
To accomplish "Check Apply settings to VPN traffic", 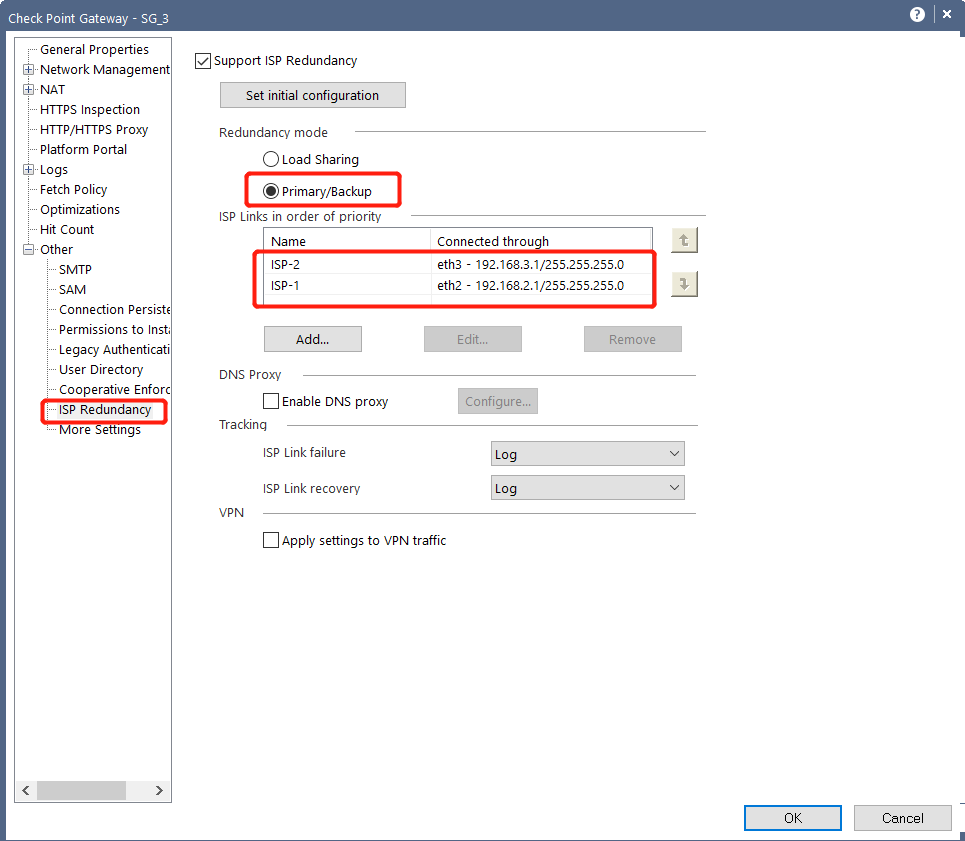I will click(270, 540).
